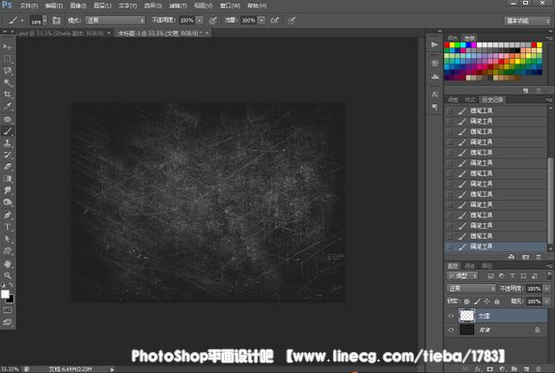Choose the Hand tool

tap(7, 264)
